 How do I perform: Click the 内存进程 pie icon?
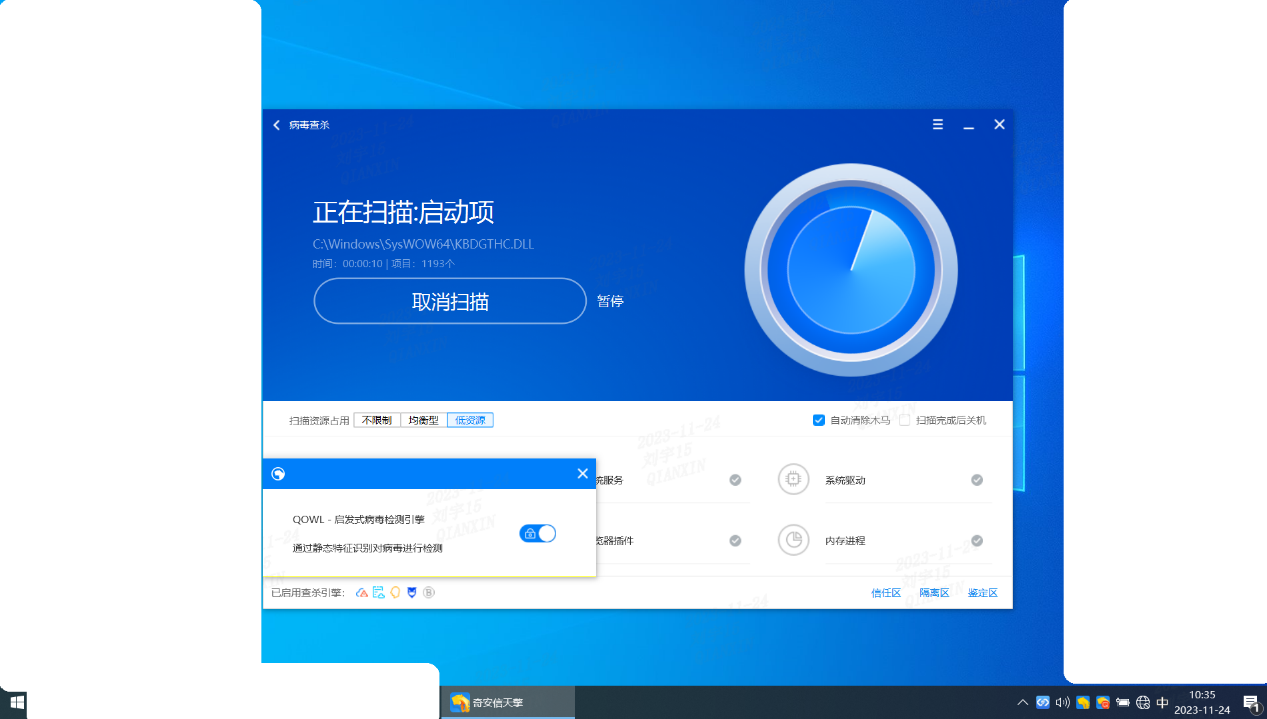[793, 540]
